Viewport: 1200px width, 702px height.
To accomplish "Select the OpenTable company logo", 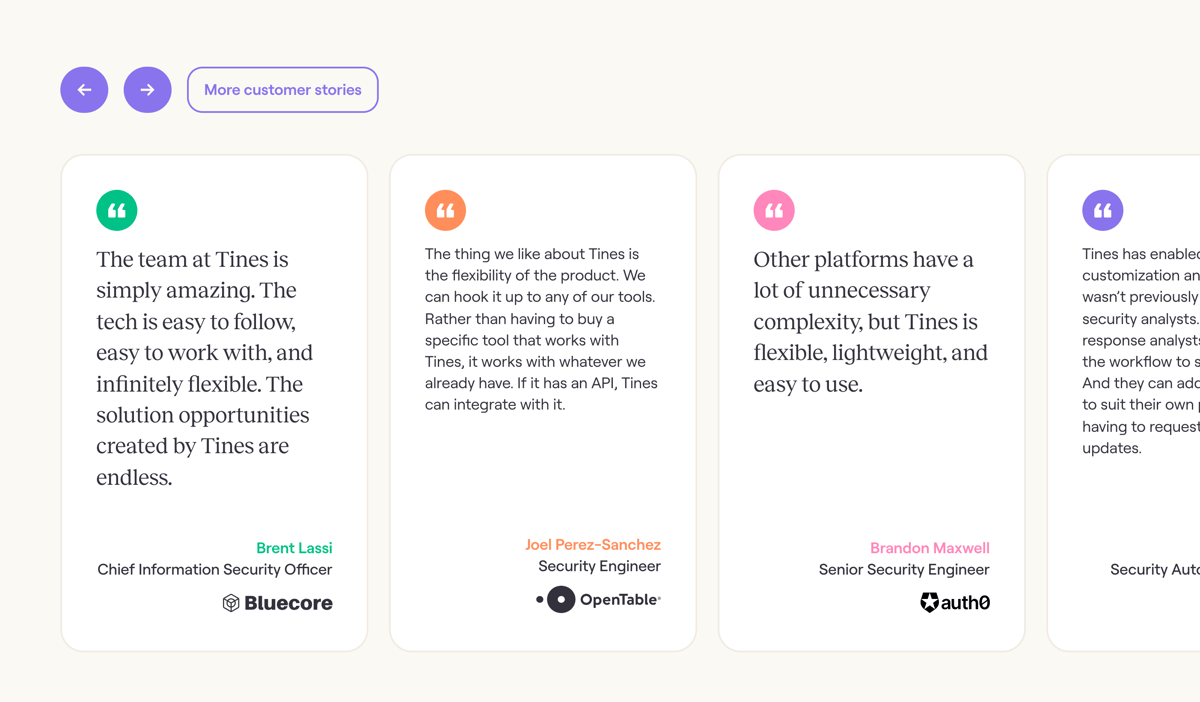I will point(597,599).
